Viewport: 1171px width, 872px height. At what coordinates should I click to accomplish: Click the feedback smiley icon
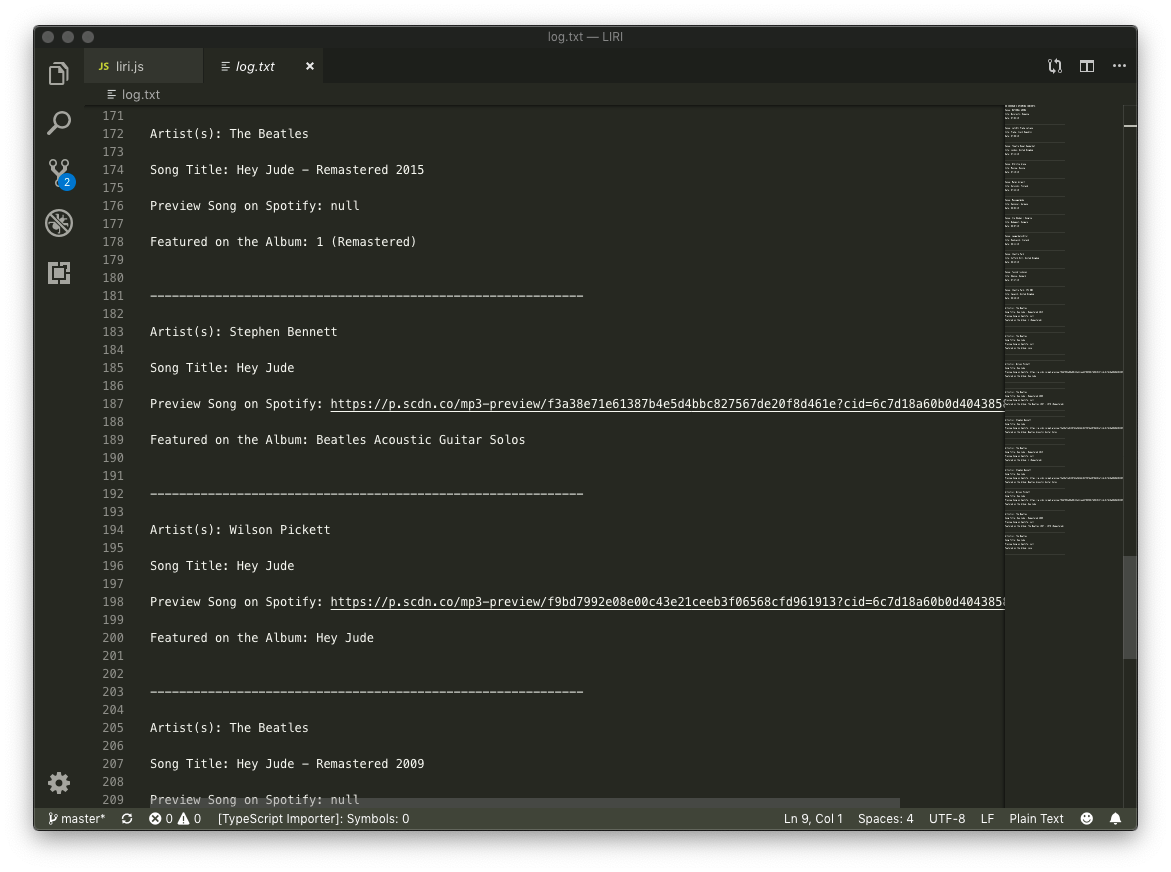1087,819
